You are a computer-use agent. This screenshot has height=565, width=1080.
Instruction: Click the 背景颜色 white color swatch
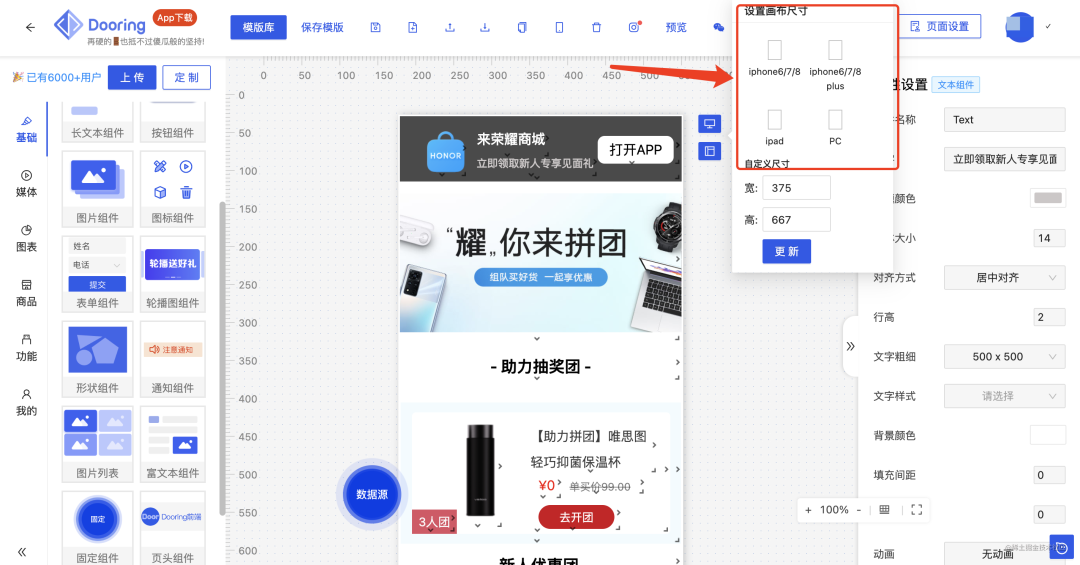[1048, 435]
